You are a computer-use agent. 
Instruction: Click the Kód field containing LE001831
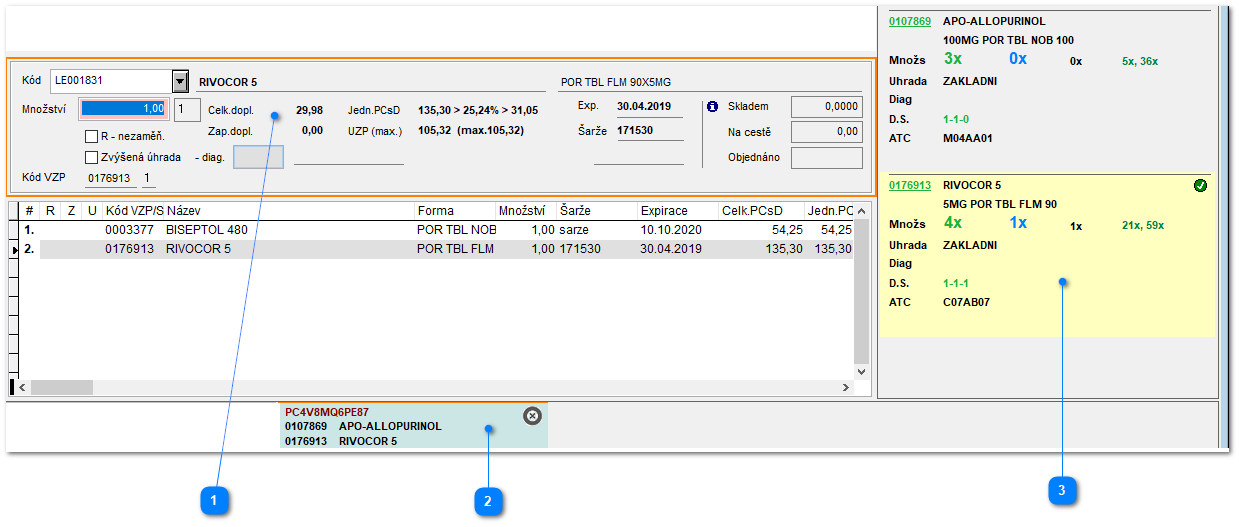(x=111, y=81)
